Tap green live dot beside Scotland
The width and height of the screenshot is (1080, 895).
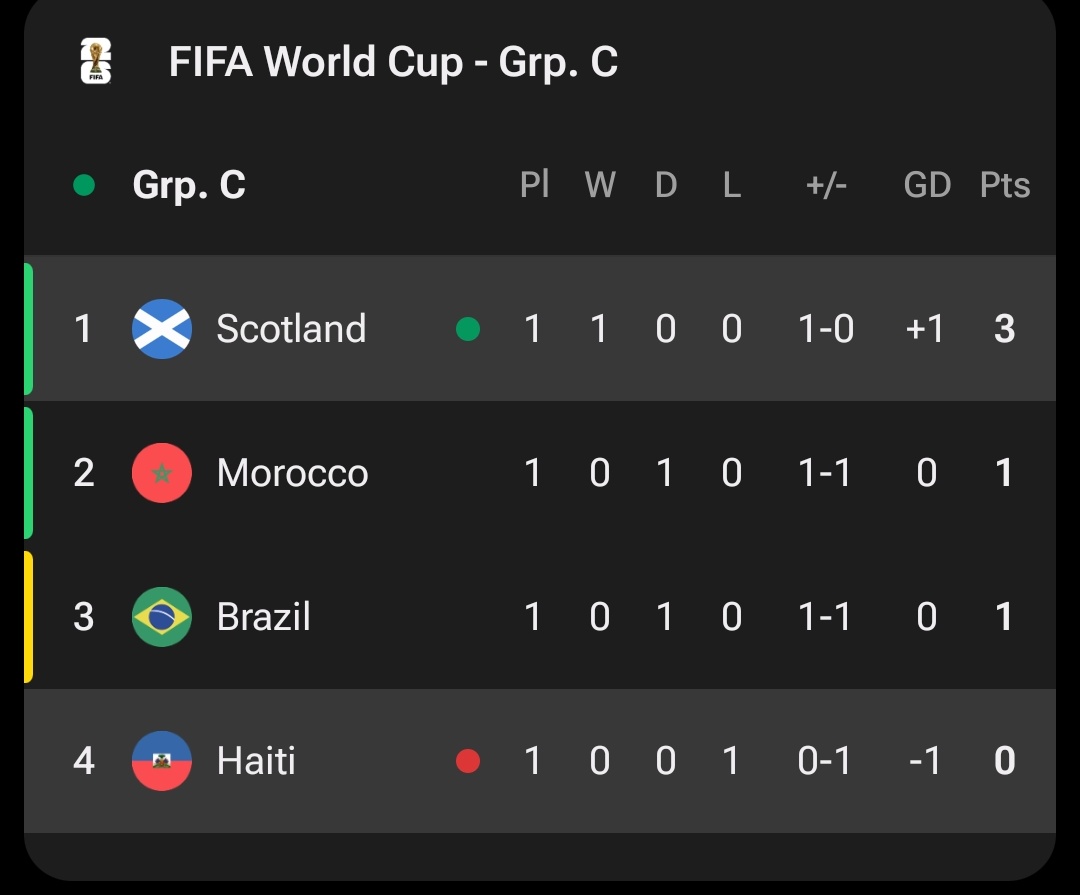click(468, 329)
